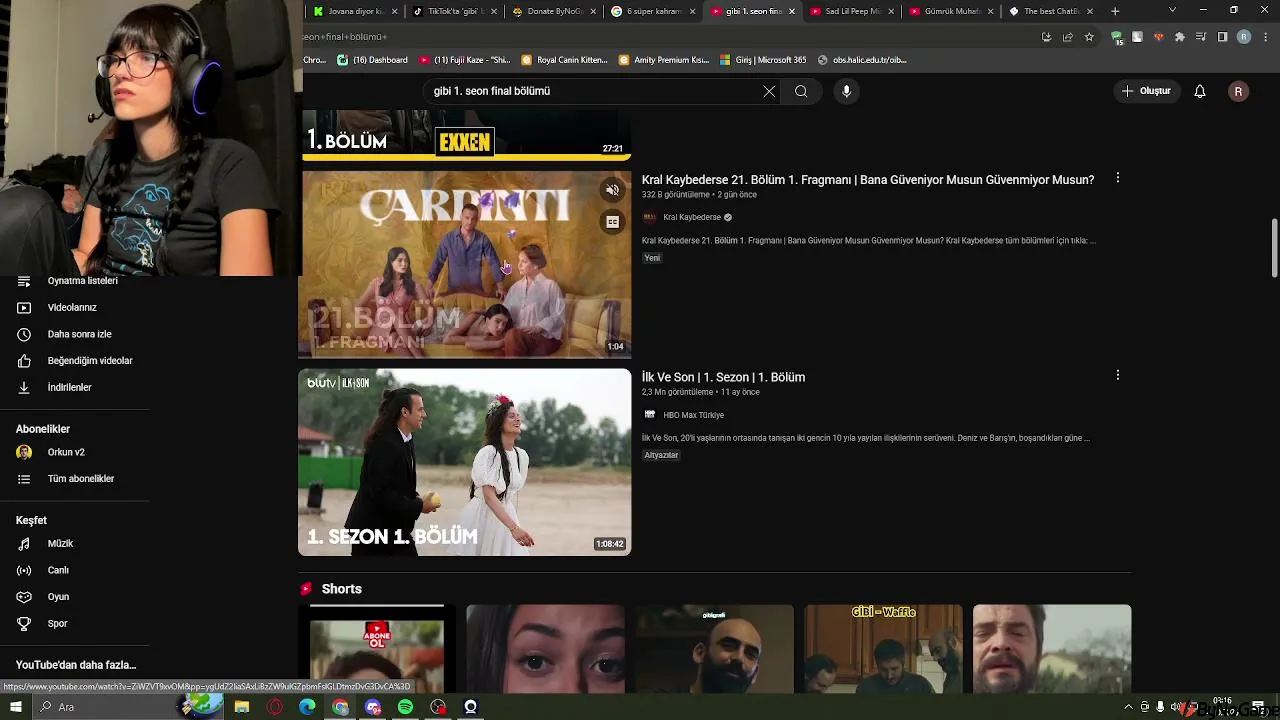Open the tab search chevron
Viewport: 1280px width, 720px height.
pos(1172,10)
